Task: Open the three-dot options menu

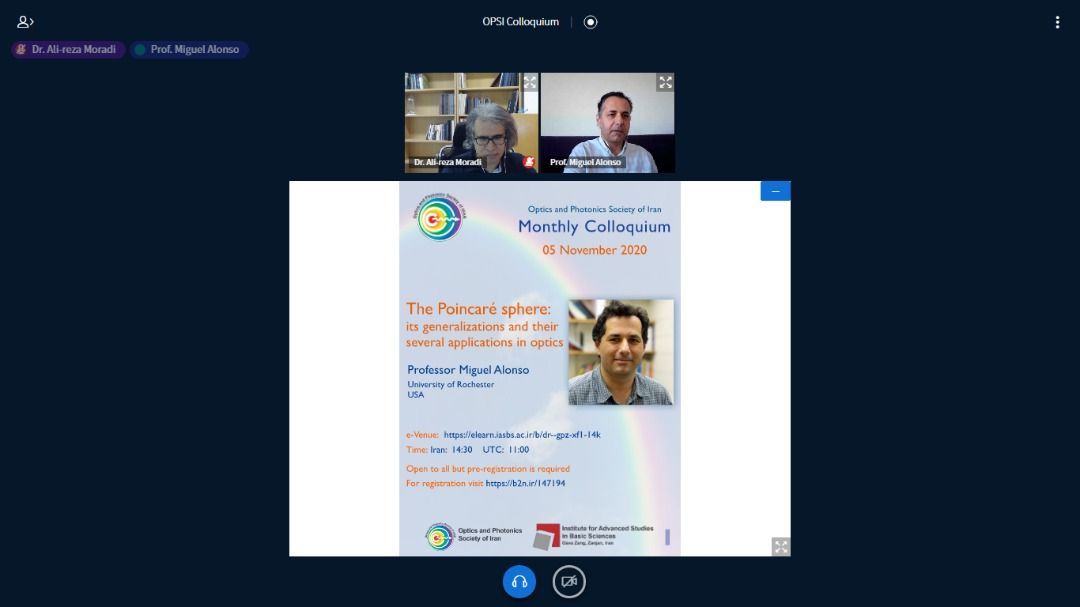Action: tap(1057, 22)
